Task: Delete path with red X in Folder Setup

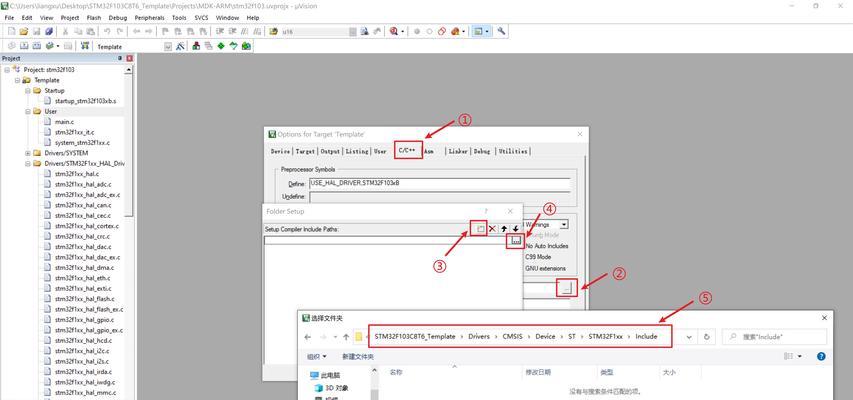Action: pyautogui.click(x=492, y=229)
